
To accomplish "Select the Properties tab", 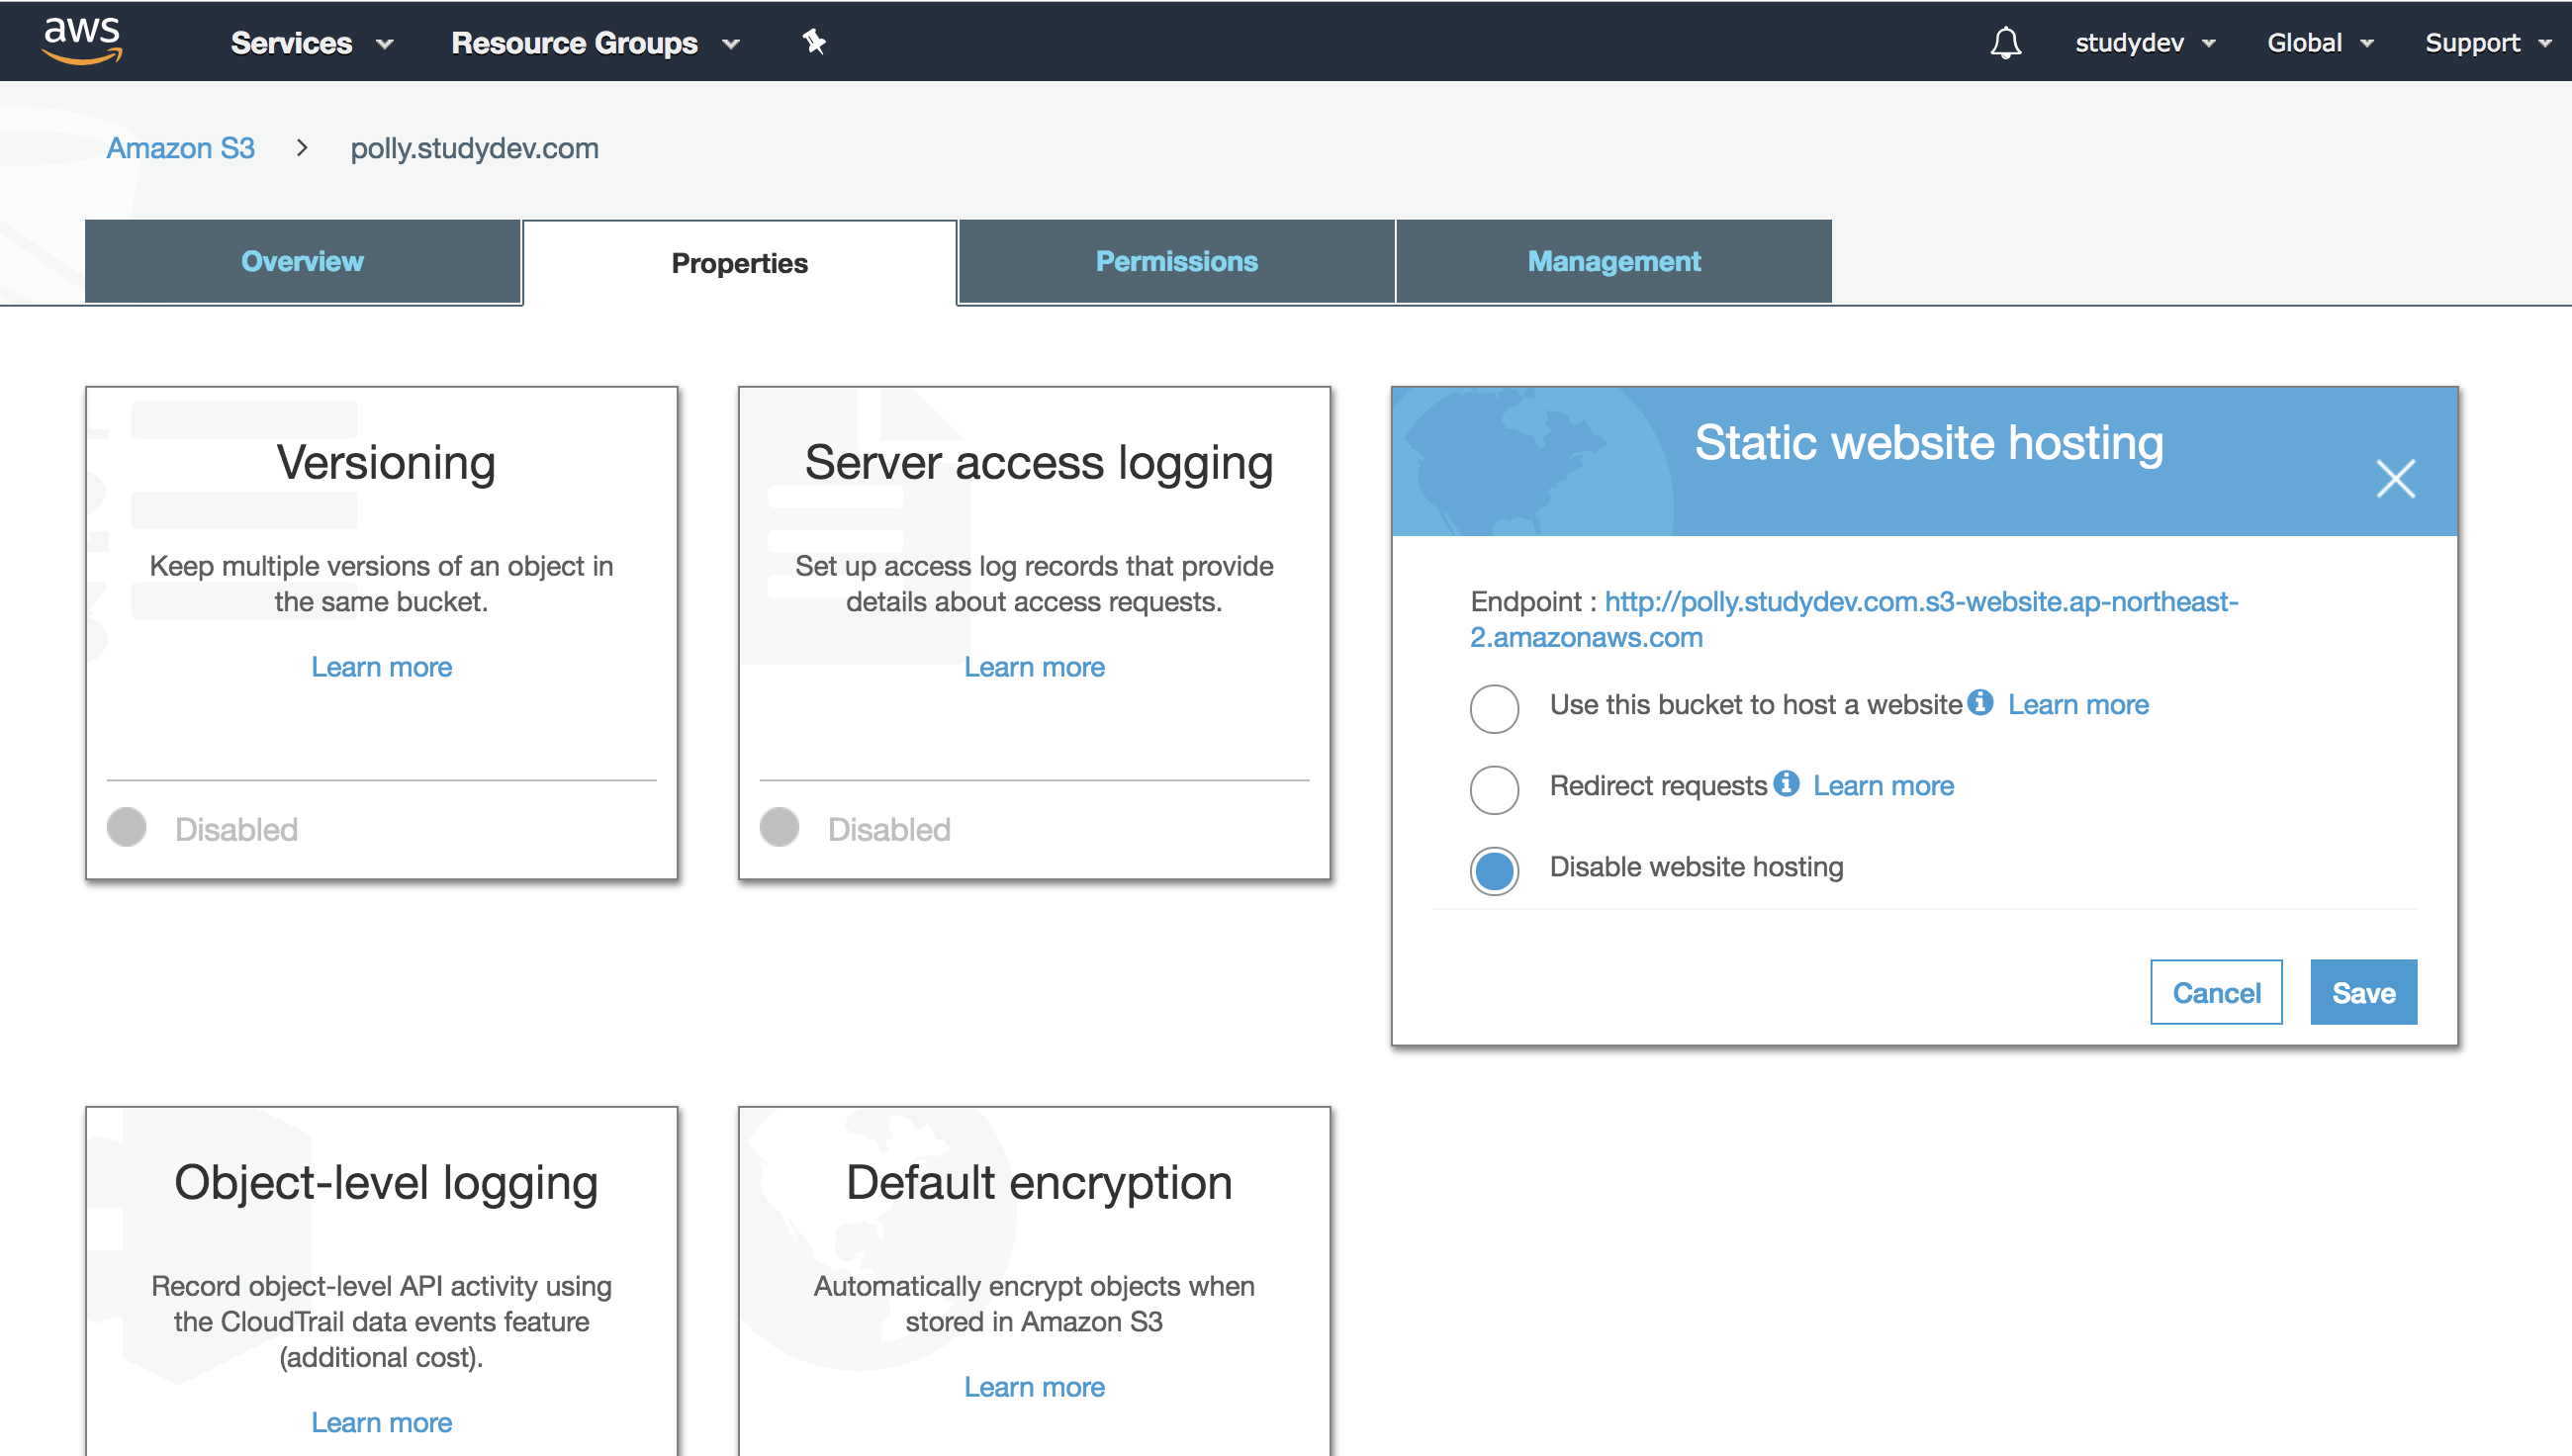I will pos(739,263).
